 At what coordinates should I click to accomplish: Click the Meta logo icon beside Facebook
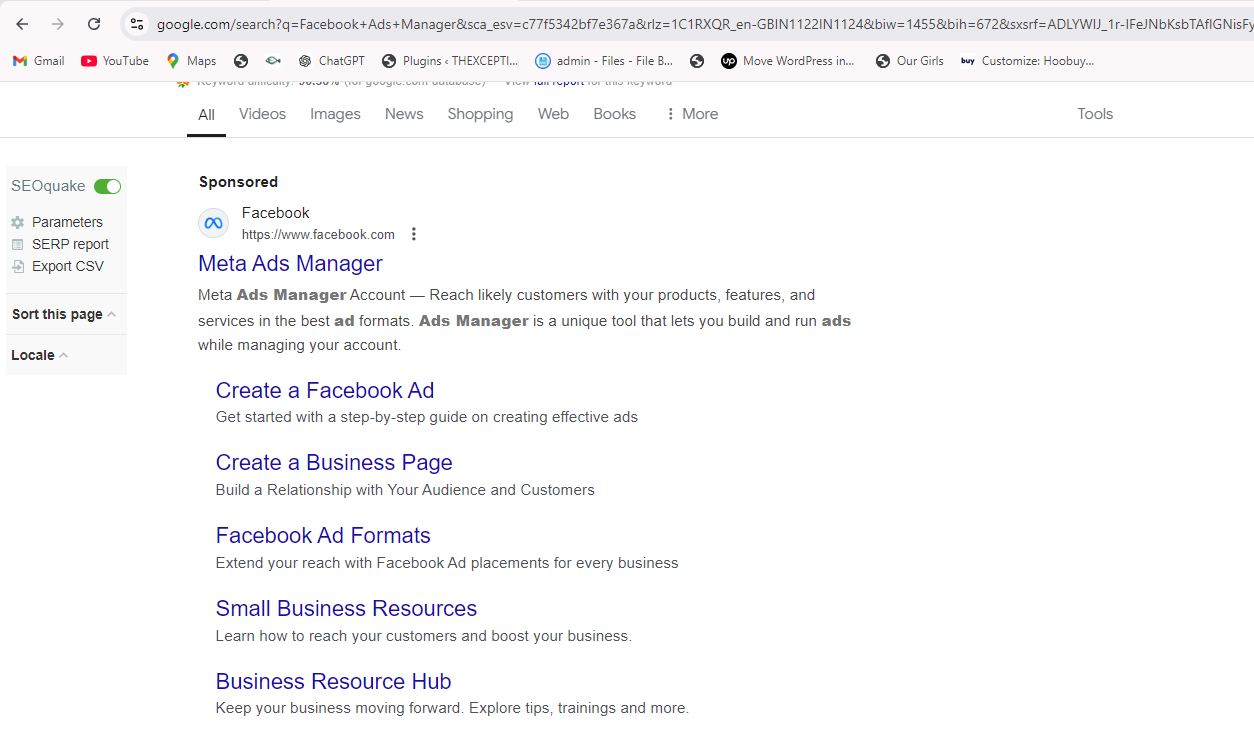coord(213,223)
